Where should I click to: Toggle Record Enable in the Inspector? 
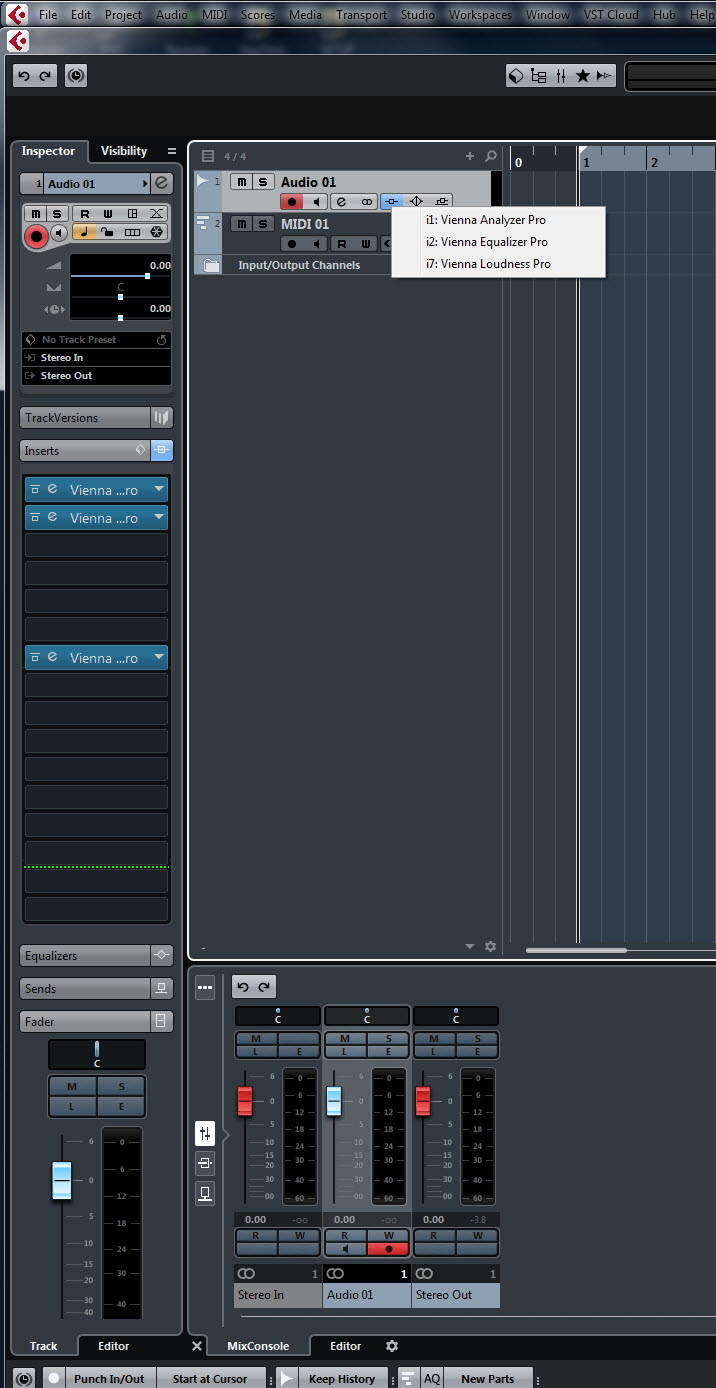37,237
